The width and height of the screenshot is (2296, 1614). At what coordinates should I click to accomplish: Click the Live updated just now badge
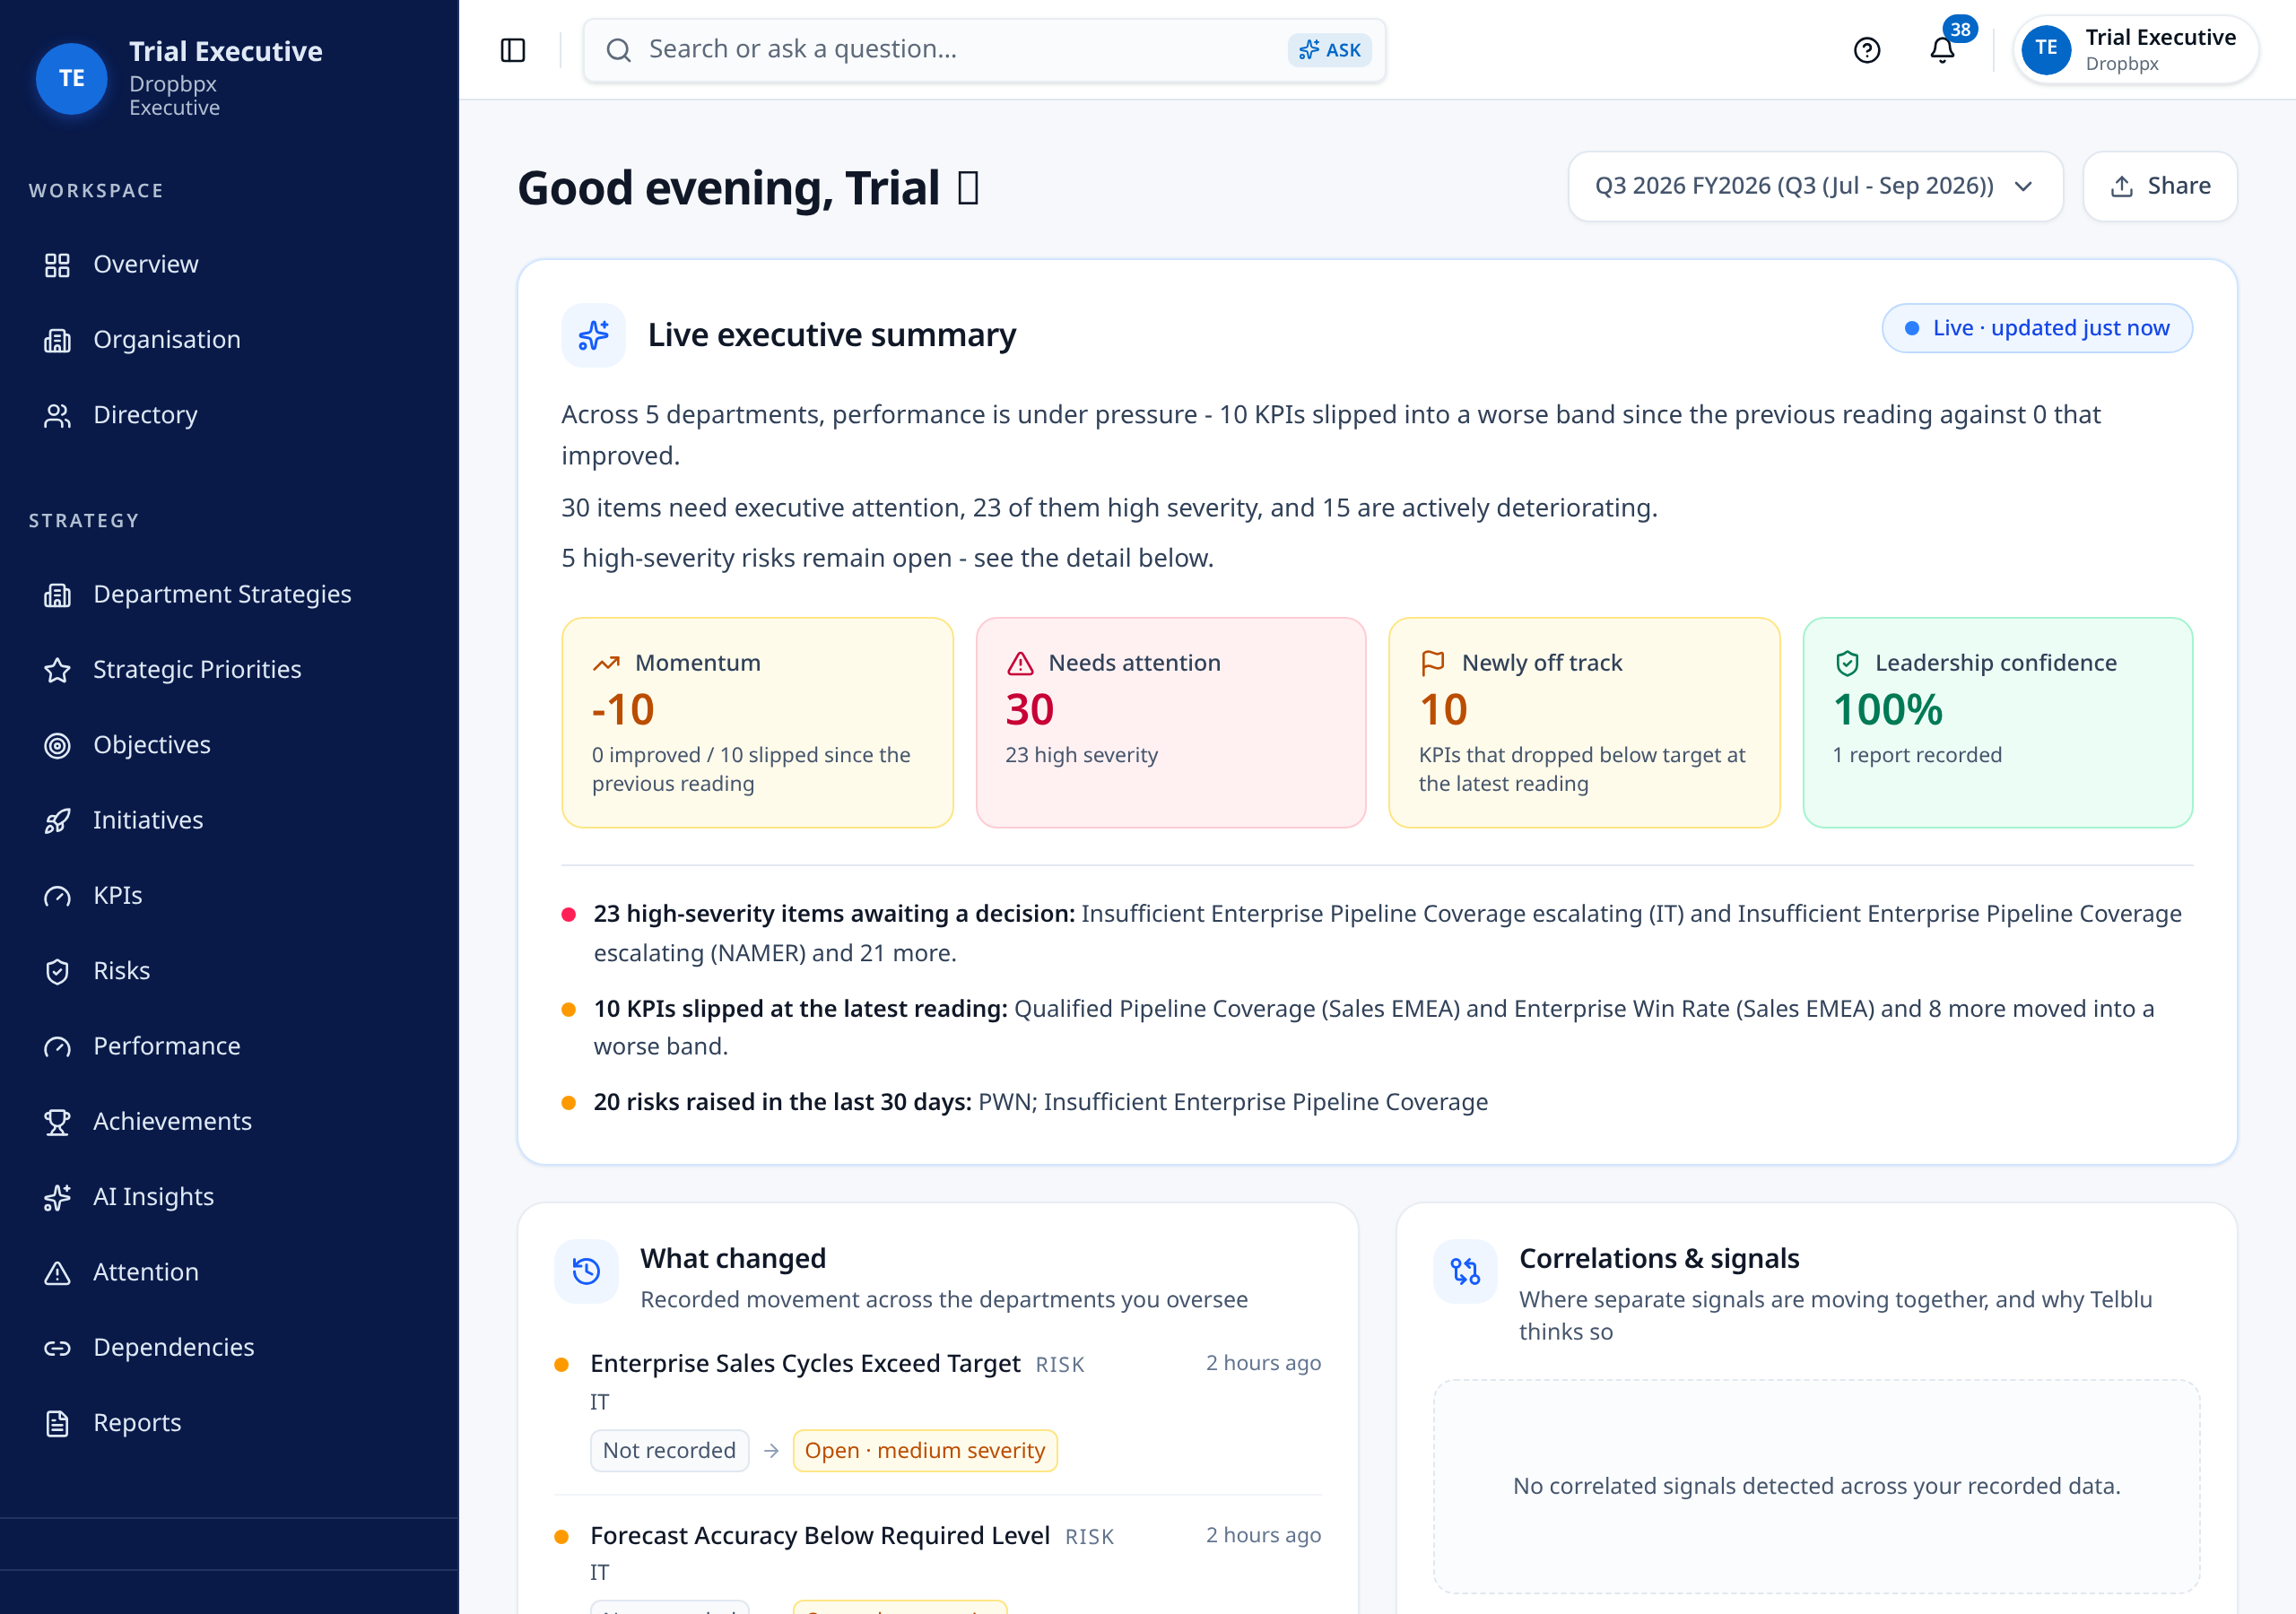click(x=2036, y=328)
